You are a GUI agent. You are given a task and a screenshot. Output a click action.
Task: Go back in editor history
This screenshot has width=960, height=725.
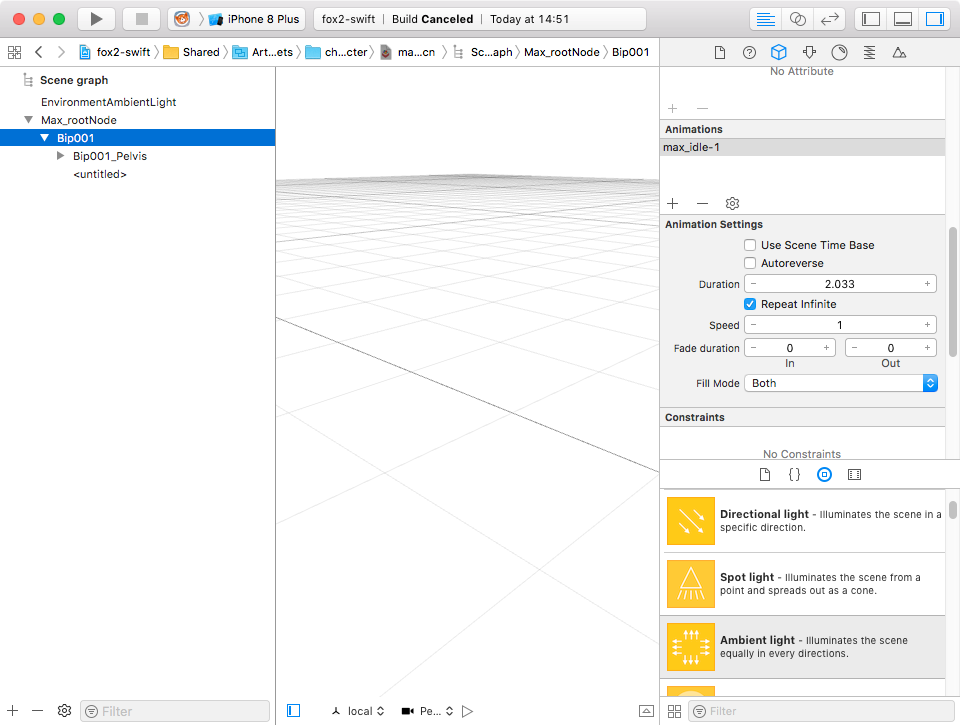pyautogui.click(x=39, y=52)
